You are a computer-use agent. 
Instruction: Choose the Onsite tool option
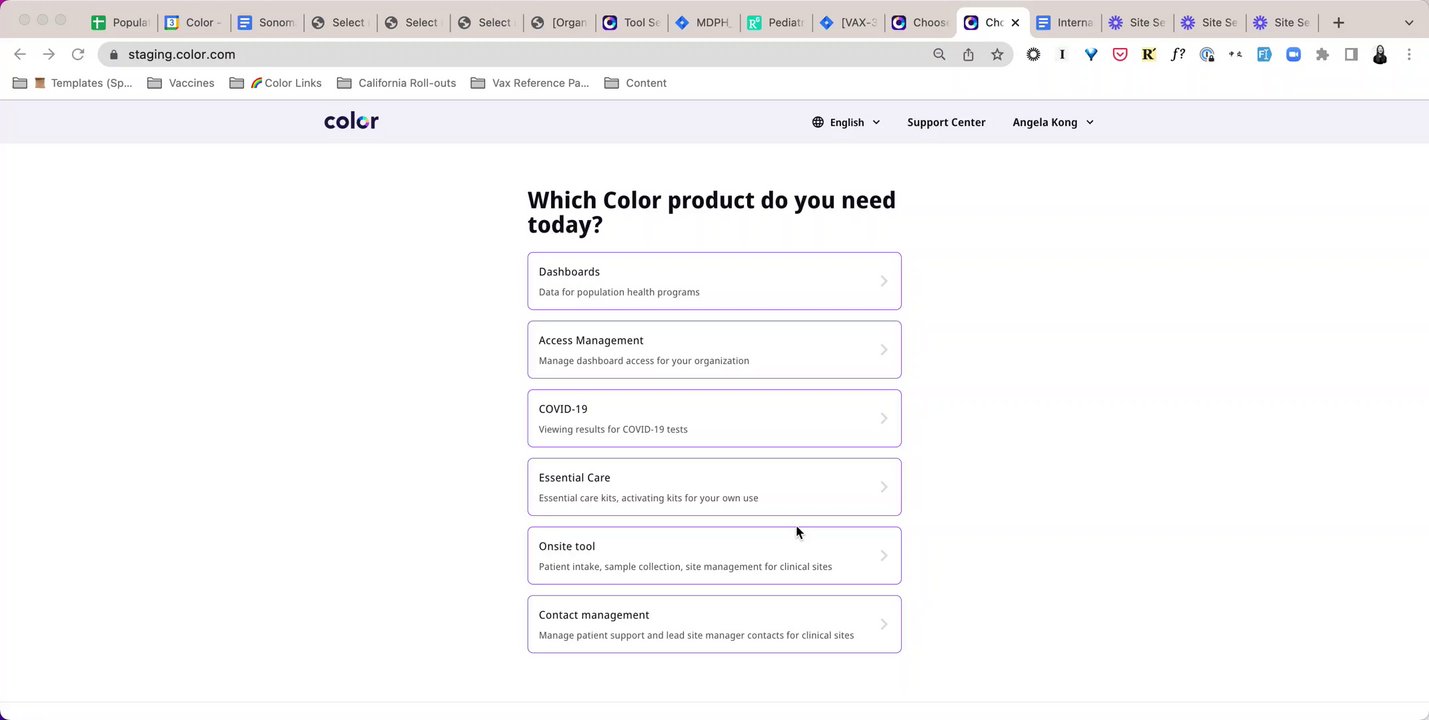coord(714,555)
